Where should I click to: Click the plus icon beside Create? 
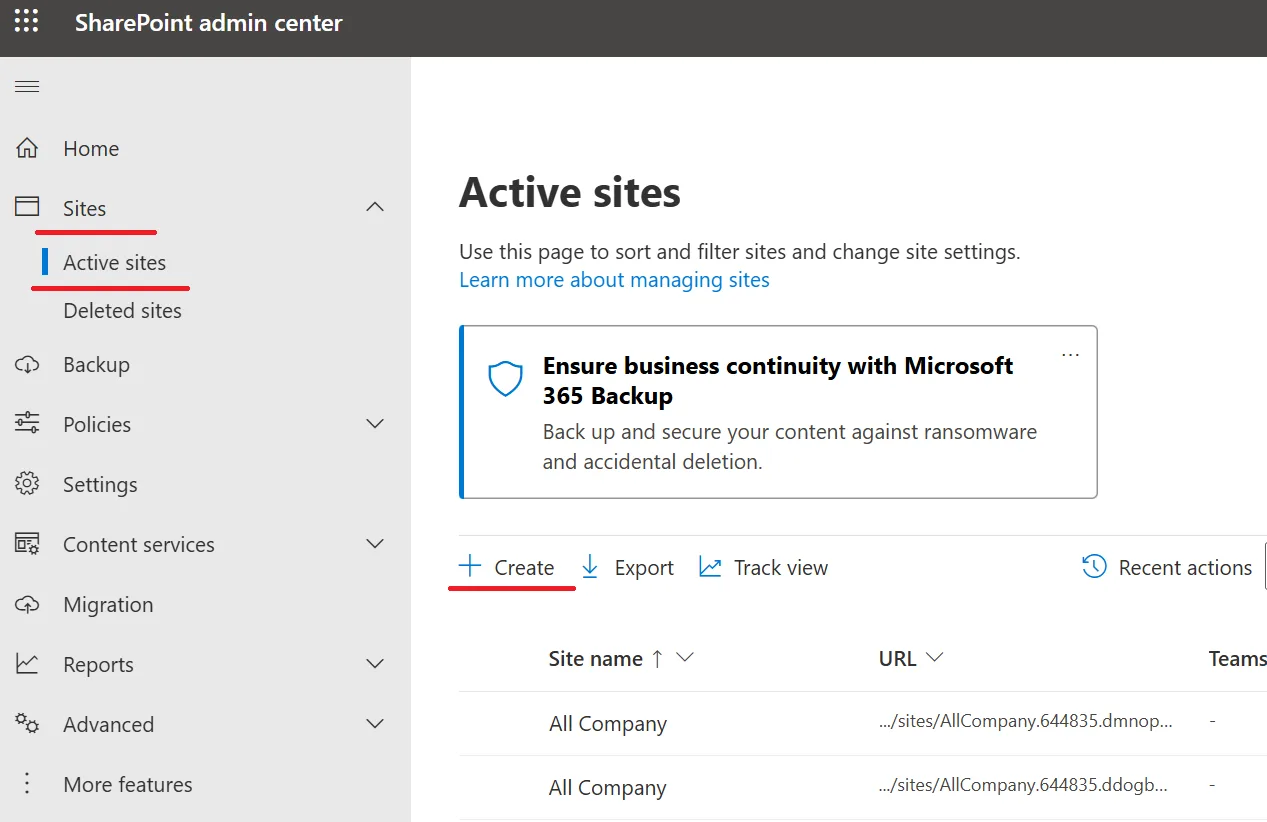coord(470,567)
